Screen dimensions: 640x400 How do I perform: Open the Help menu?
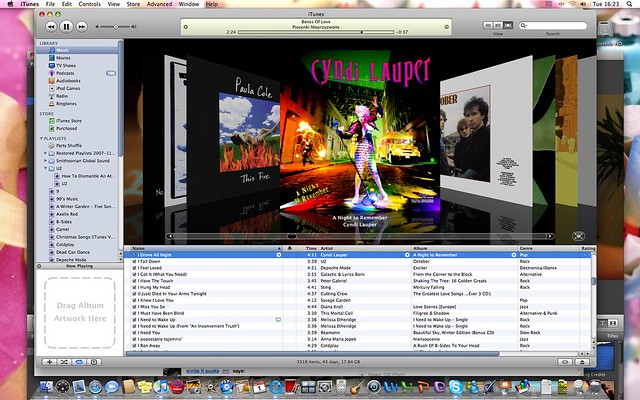click(211, 4)
